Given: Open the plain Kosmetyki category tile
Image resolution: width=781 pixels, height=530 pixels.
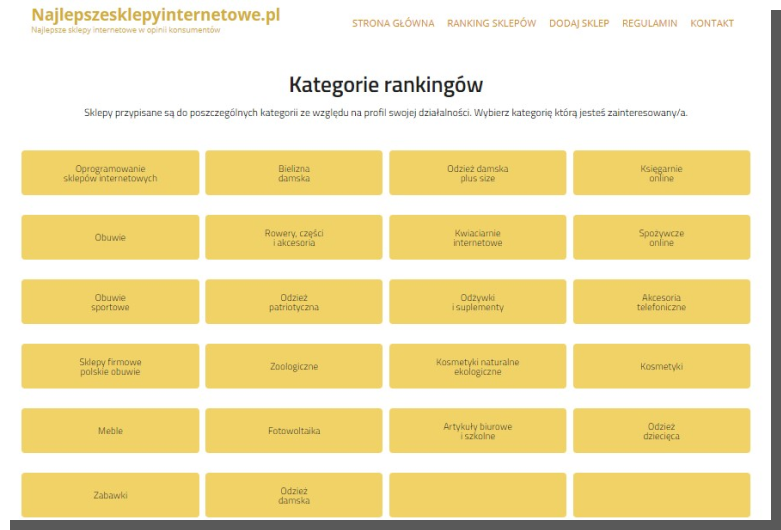Looking at the screenshot, I should point(661,366).
